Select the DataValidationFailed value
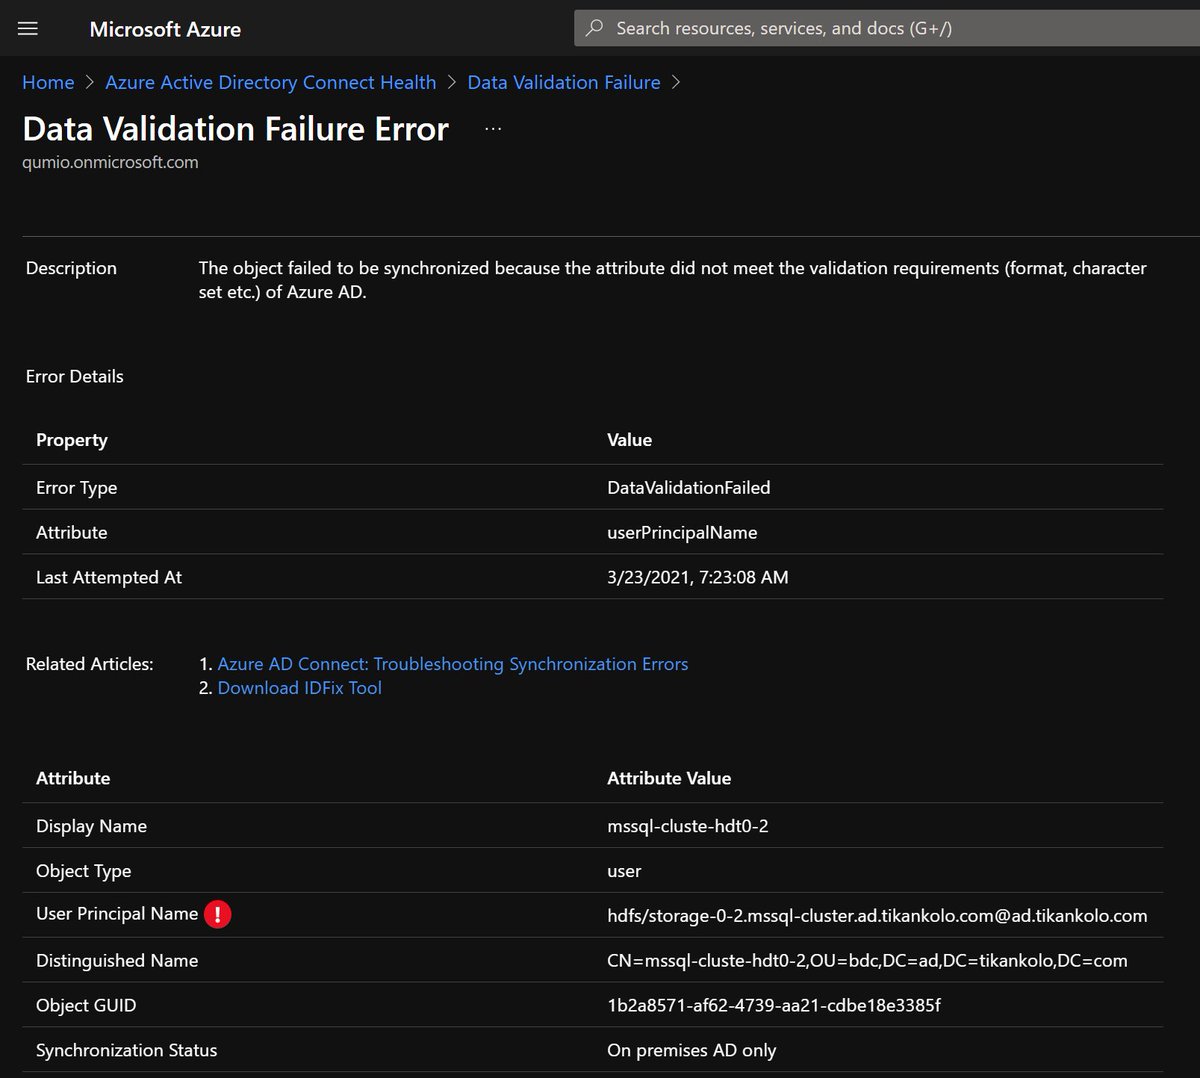The image size is (1200, 1078). point(689,488)
